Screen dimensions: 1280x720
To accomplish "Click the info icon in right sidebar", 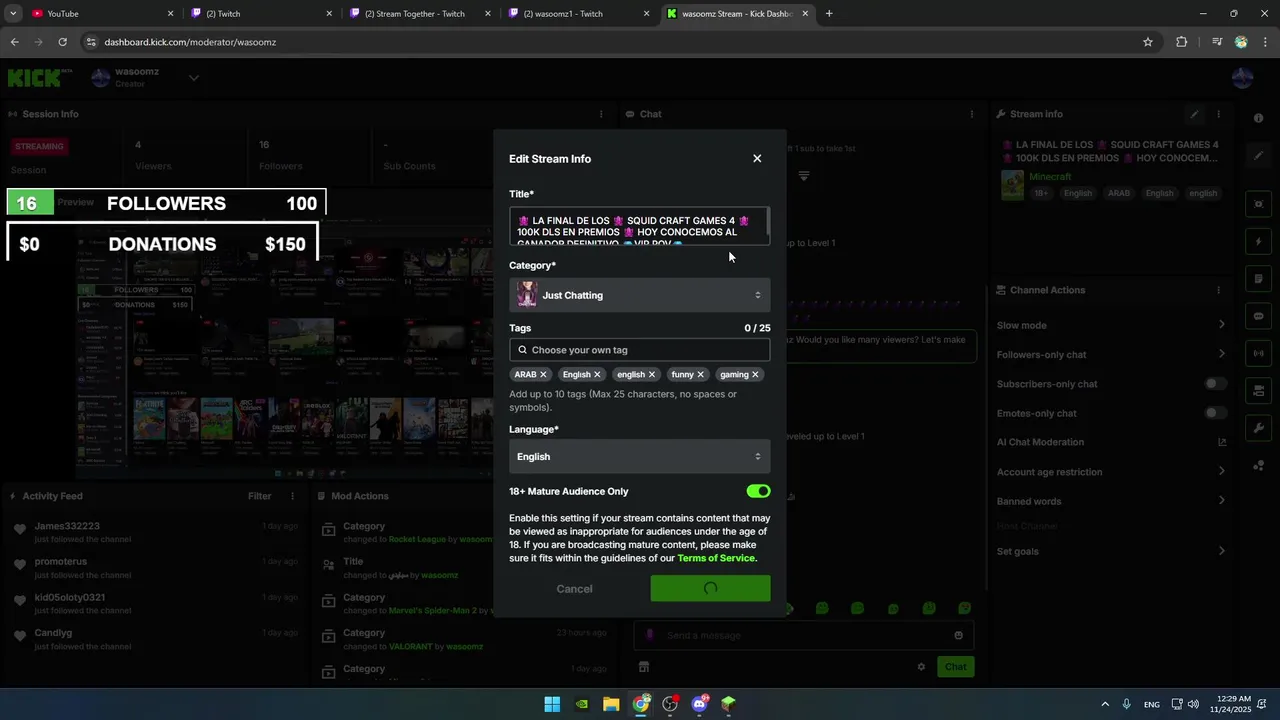I will [x=1259, y=118].
